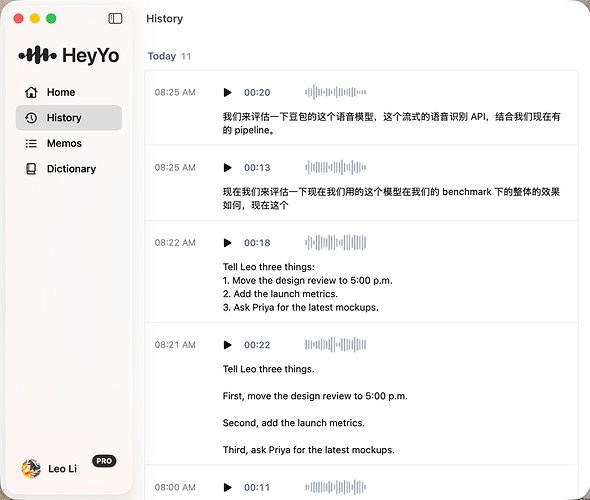
Task: Click the 00:22 duration label
Action: point(257,345)
